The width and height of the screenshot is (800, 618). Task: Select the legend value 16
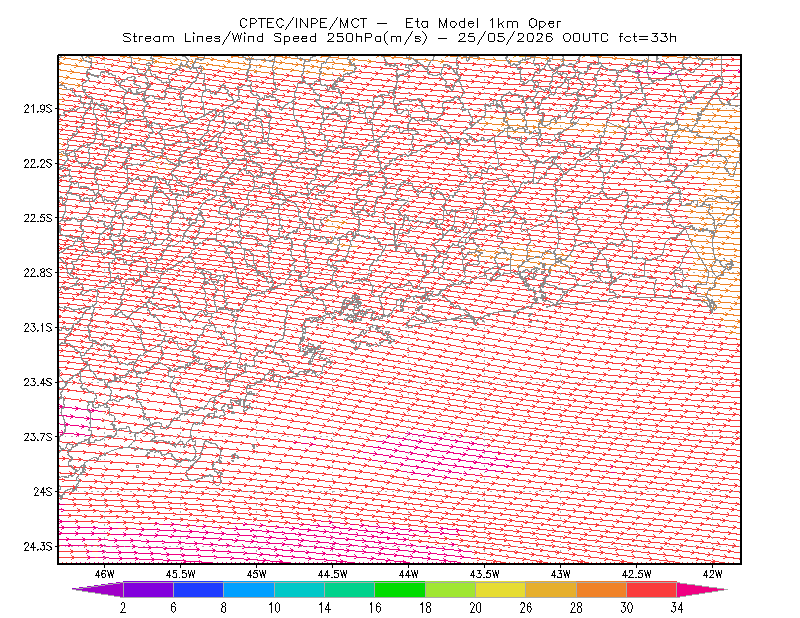coord(375,608)
